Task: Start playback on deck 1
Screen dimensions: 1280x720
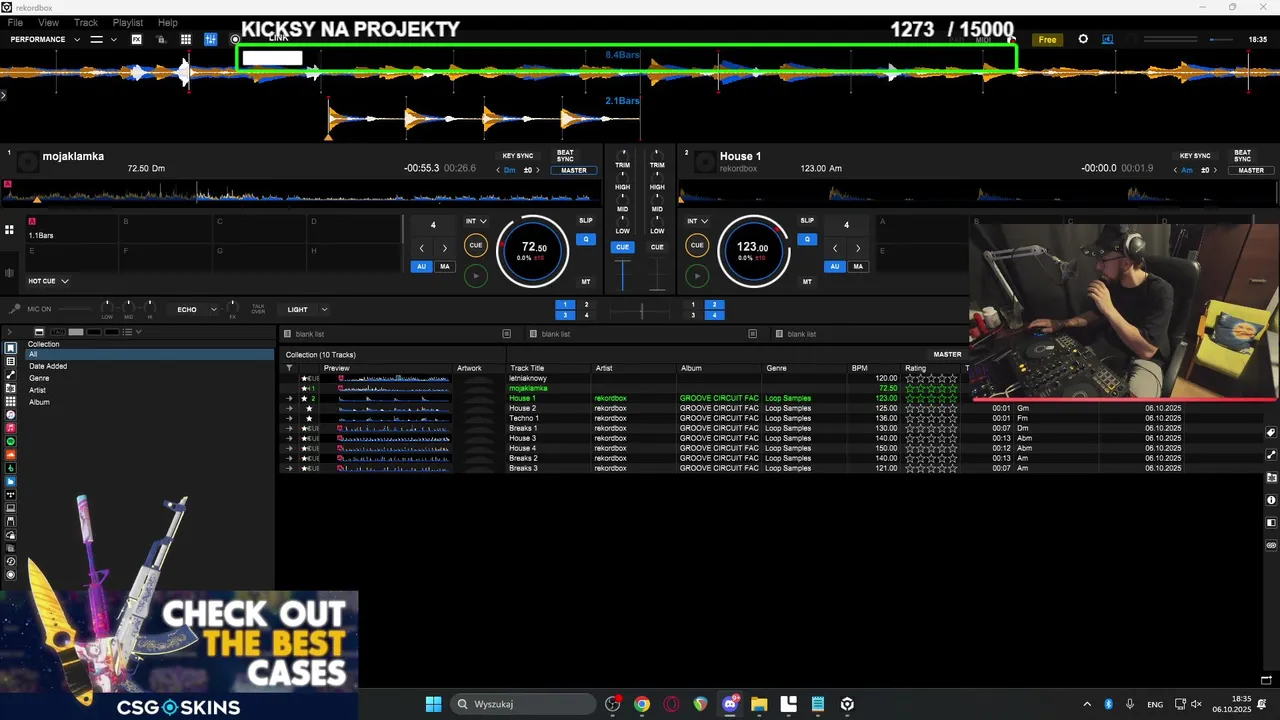Action: (476, 276)
